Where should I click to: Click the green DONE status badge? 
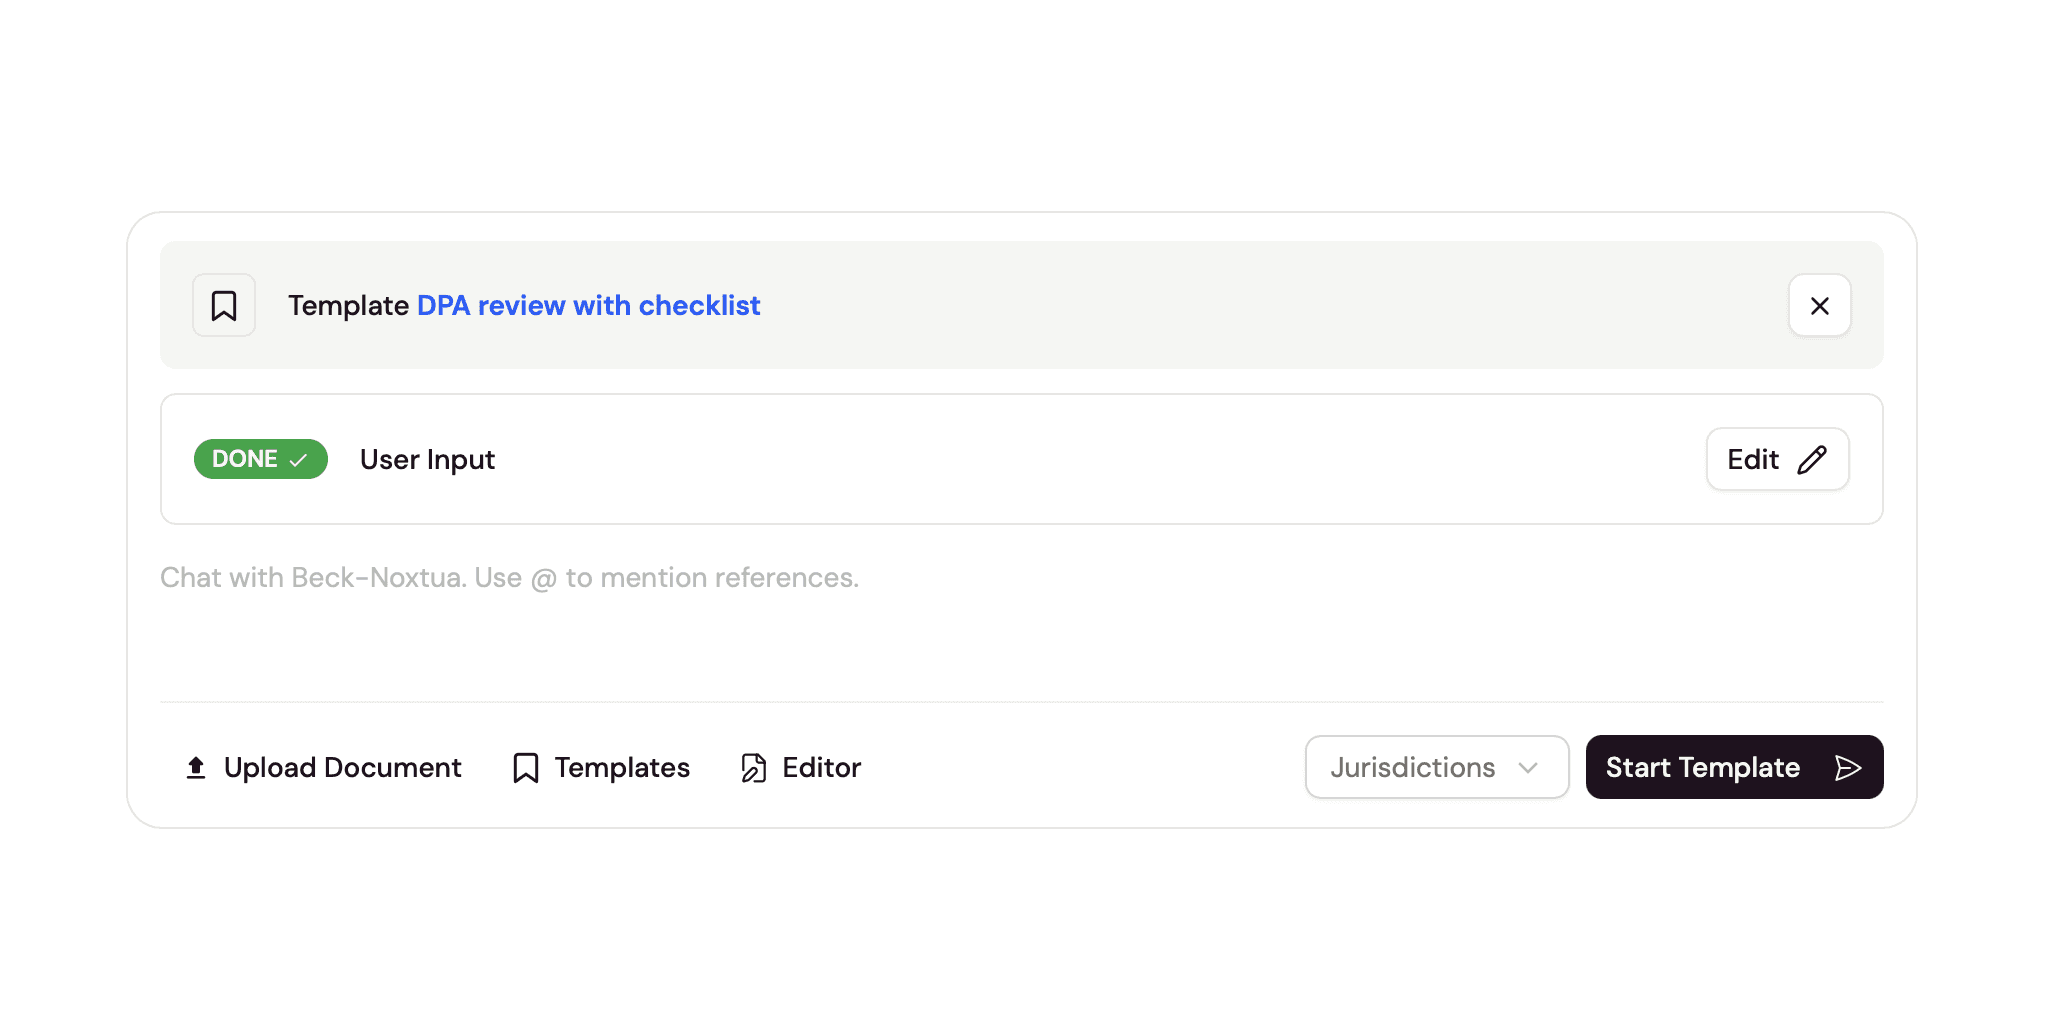coord(260,459)
